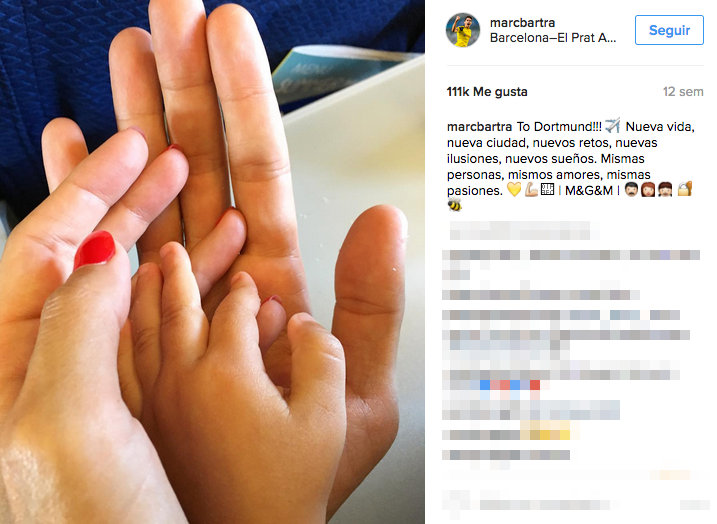Image resolution: width=717 pixels, height=524 pixels.
Task: Click the first blurred comment line
Action: click(x=524, y=230)
